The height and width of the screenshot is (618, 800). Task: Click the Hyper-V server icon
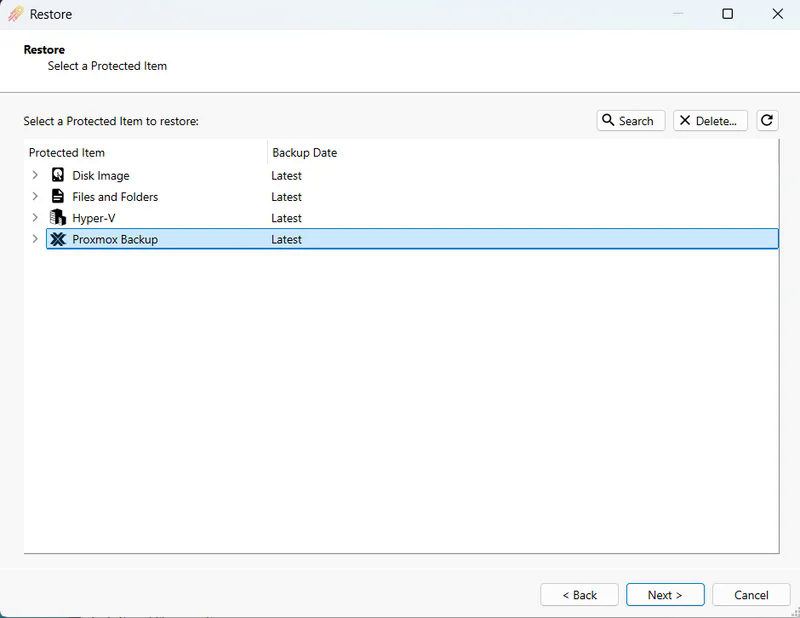pos(58,217)
